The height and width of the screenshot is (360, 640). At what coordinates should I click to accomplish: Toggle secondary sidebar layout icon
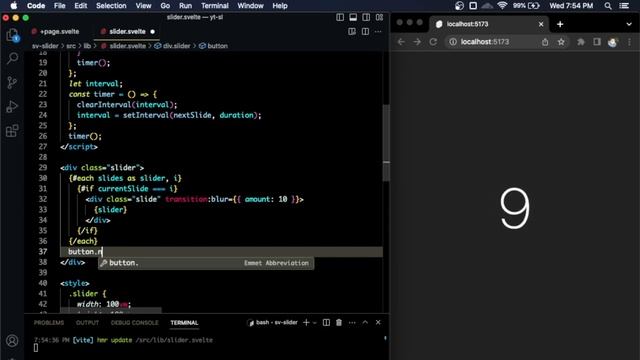point(366,17)
